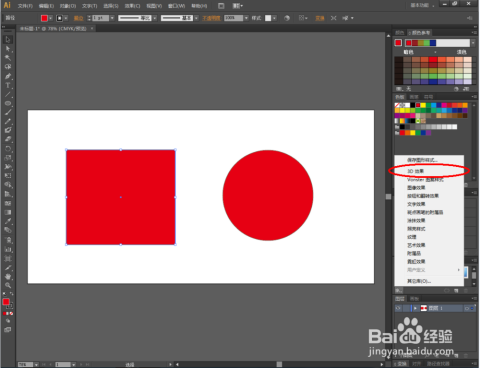Open the 文件(F) menu
480x368 pixels.
[x=25, y=6]
